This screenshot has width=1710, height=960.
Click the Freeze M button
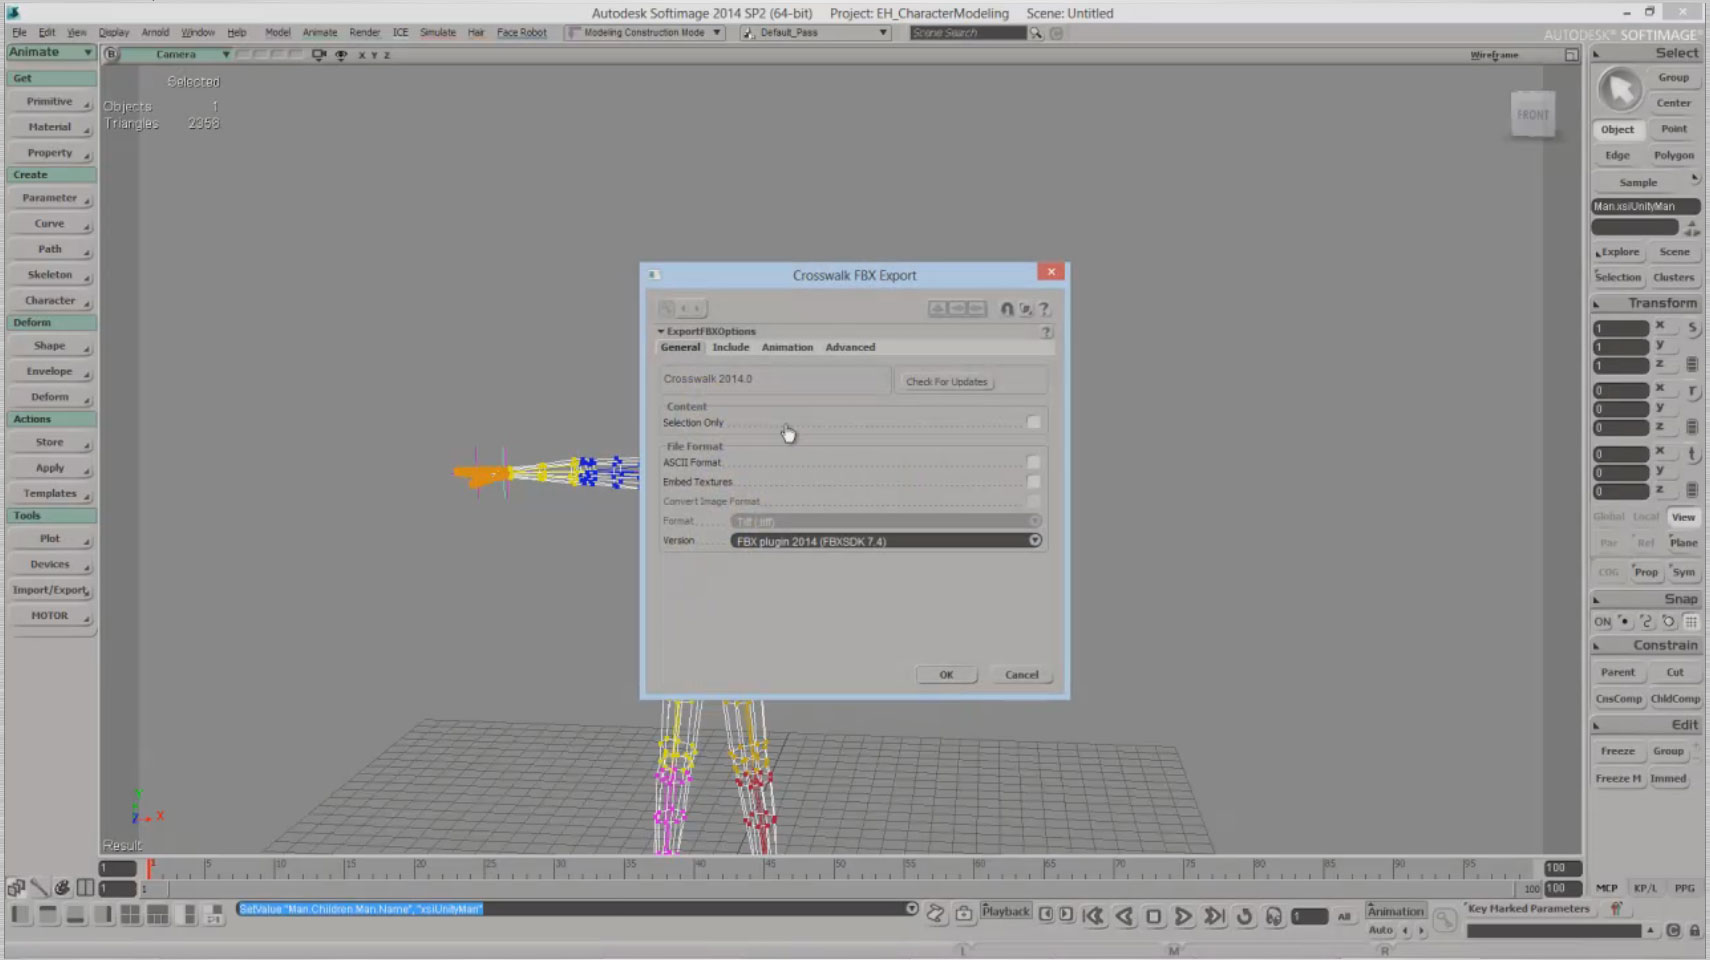[x=1618, y=778]
